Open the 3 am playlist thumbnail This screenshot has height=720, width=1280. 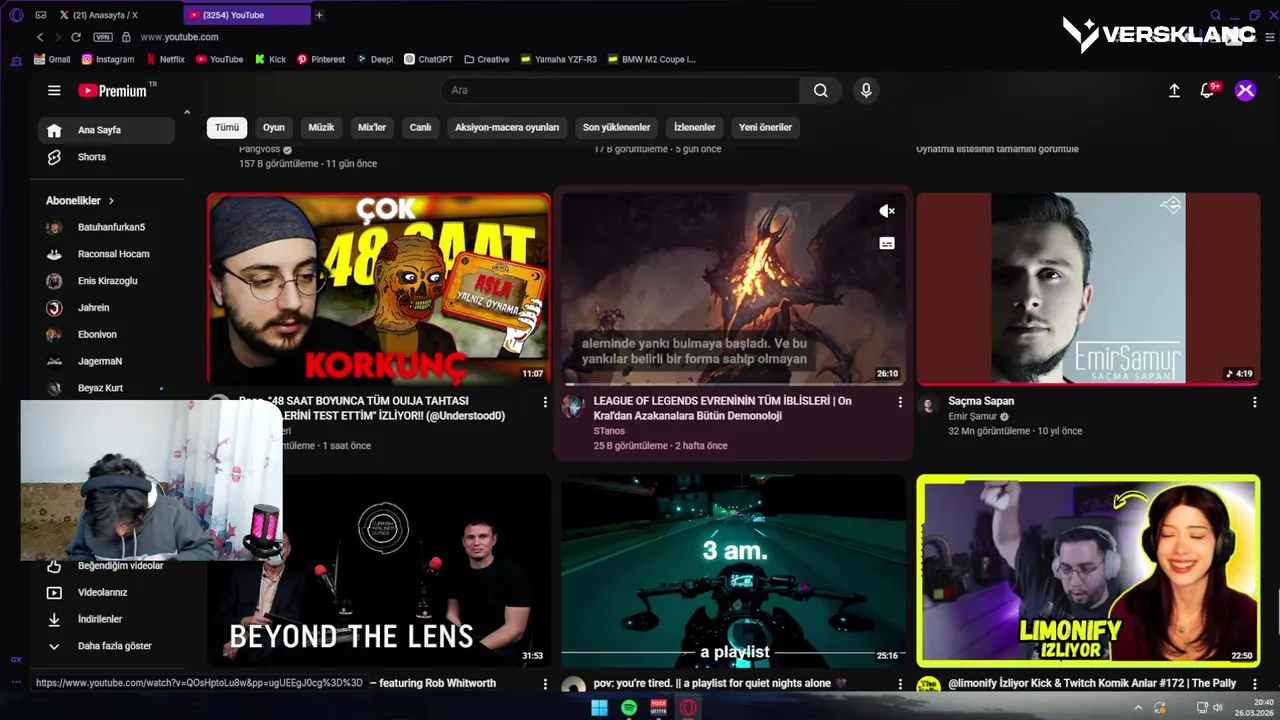(733, 571)
